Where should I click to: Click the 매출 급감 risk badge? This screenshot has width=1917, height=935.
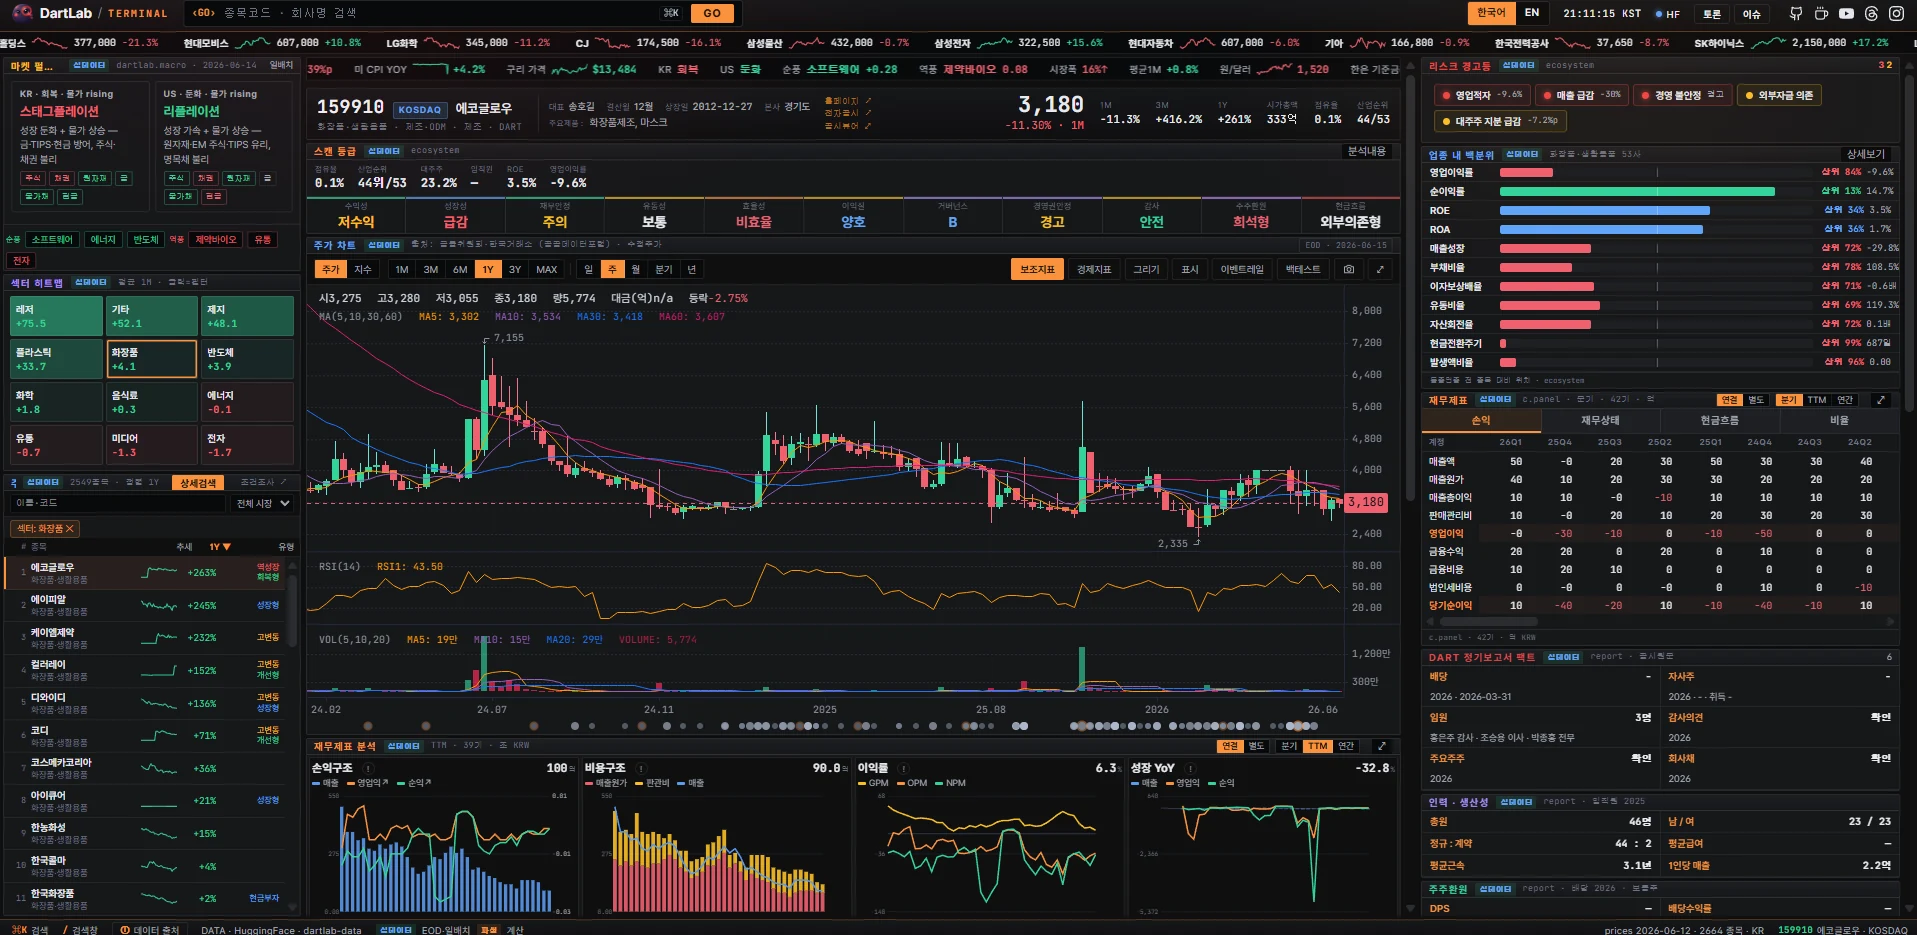point(1581,95)
